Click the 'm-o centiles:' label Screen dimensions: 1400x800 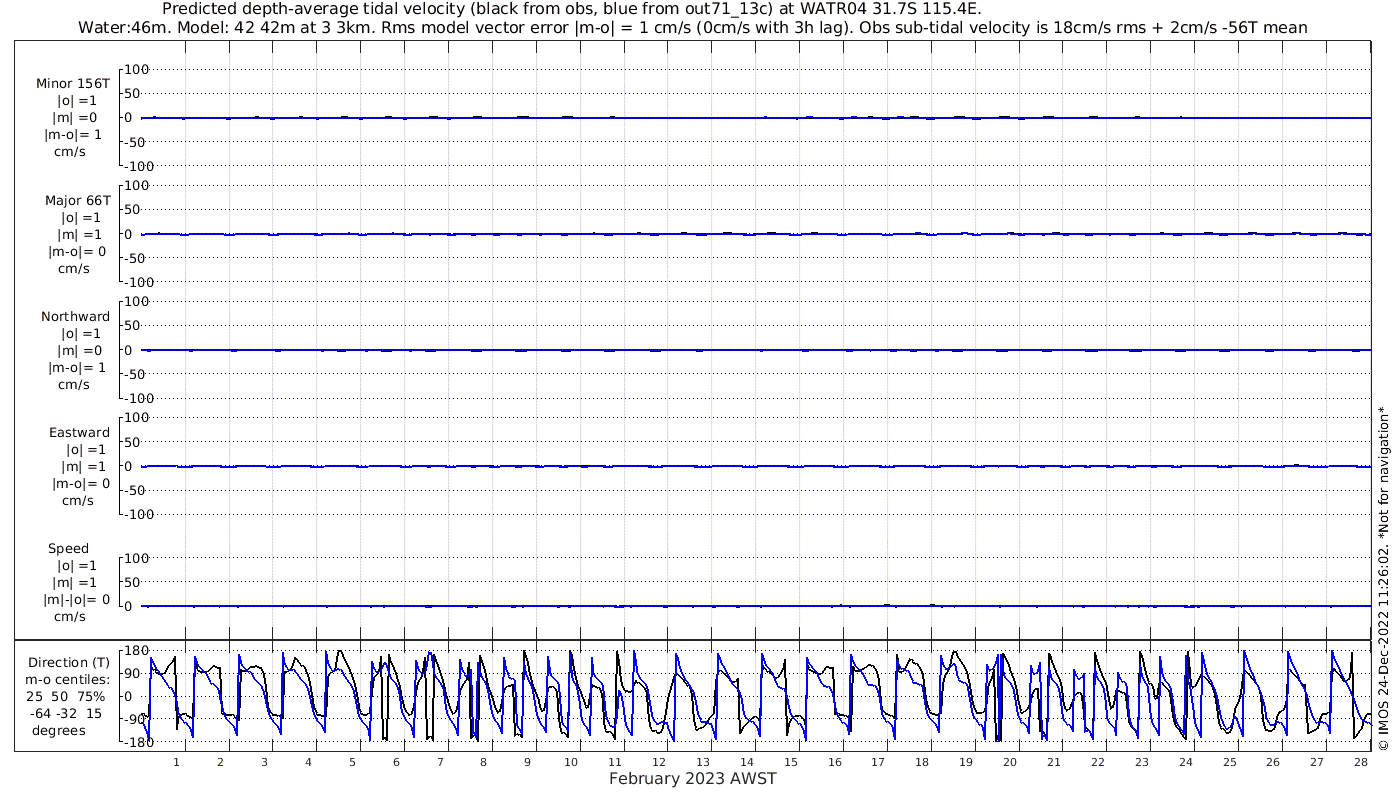click(68, 680)
